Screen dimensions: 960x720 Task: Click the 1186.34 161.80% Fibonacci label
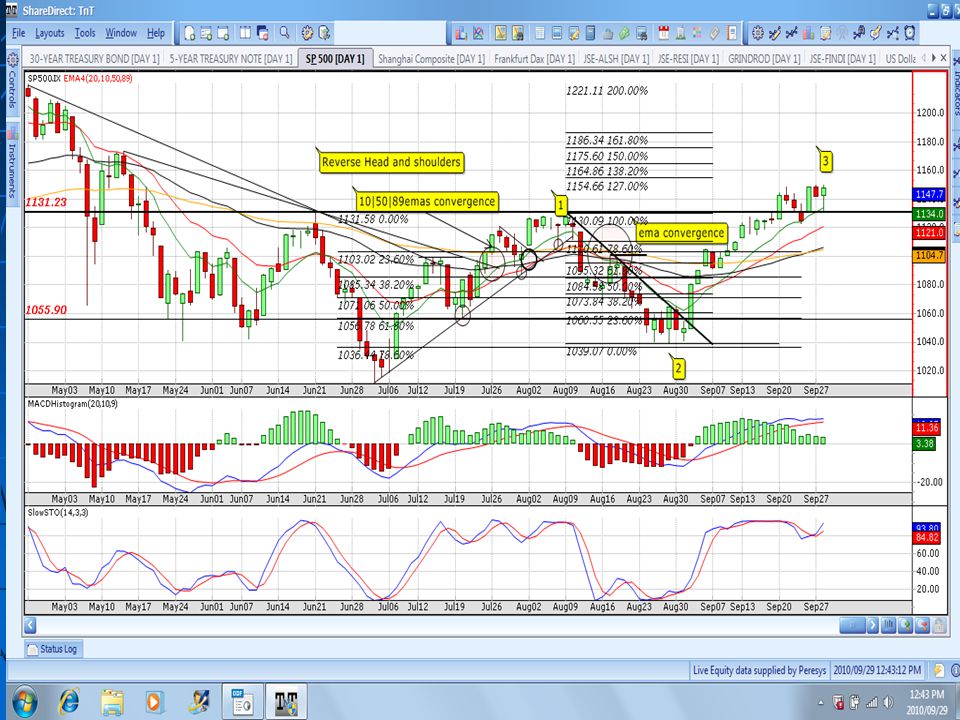607,141
